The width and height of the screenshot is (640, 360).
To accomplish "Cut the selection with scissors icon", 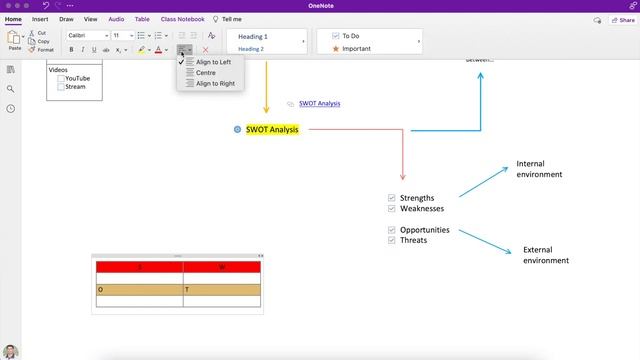I will click(x=32, y=33).
